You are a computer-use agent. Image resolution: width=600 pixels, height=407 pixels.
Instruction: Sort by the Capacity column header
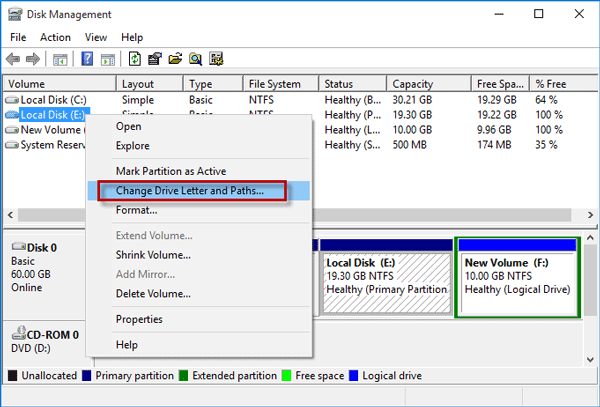[x=412, y=84]
